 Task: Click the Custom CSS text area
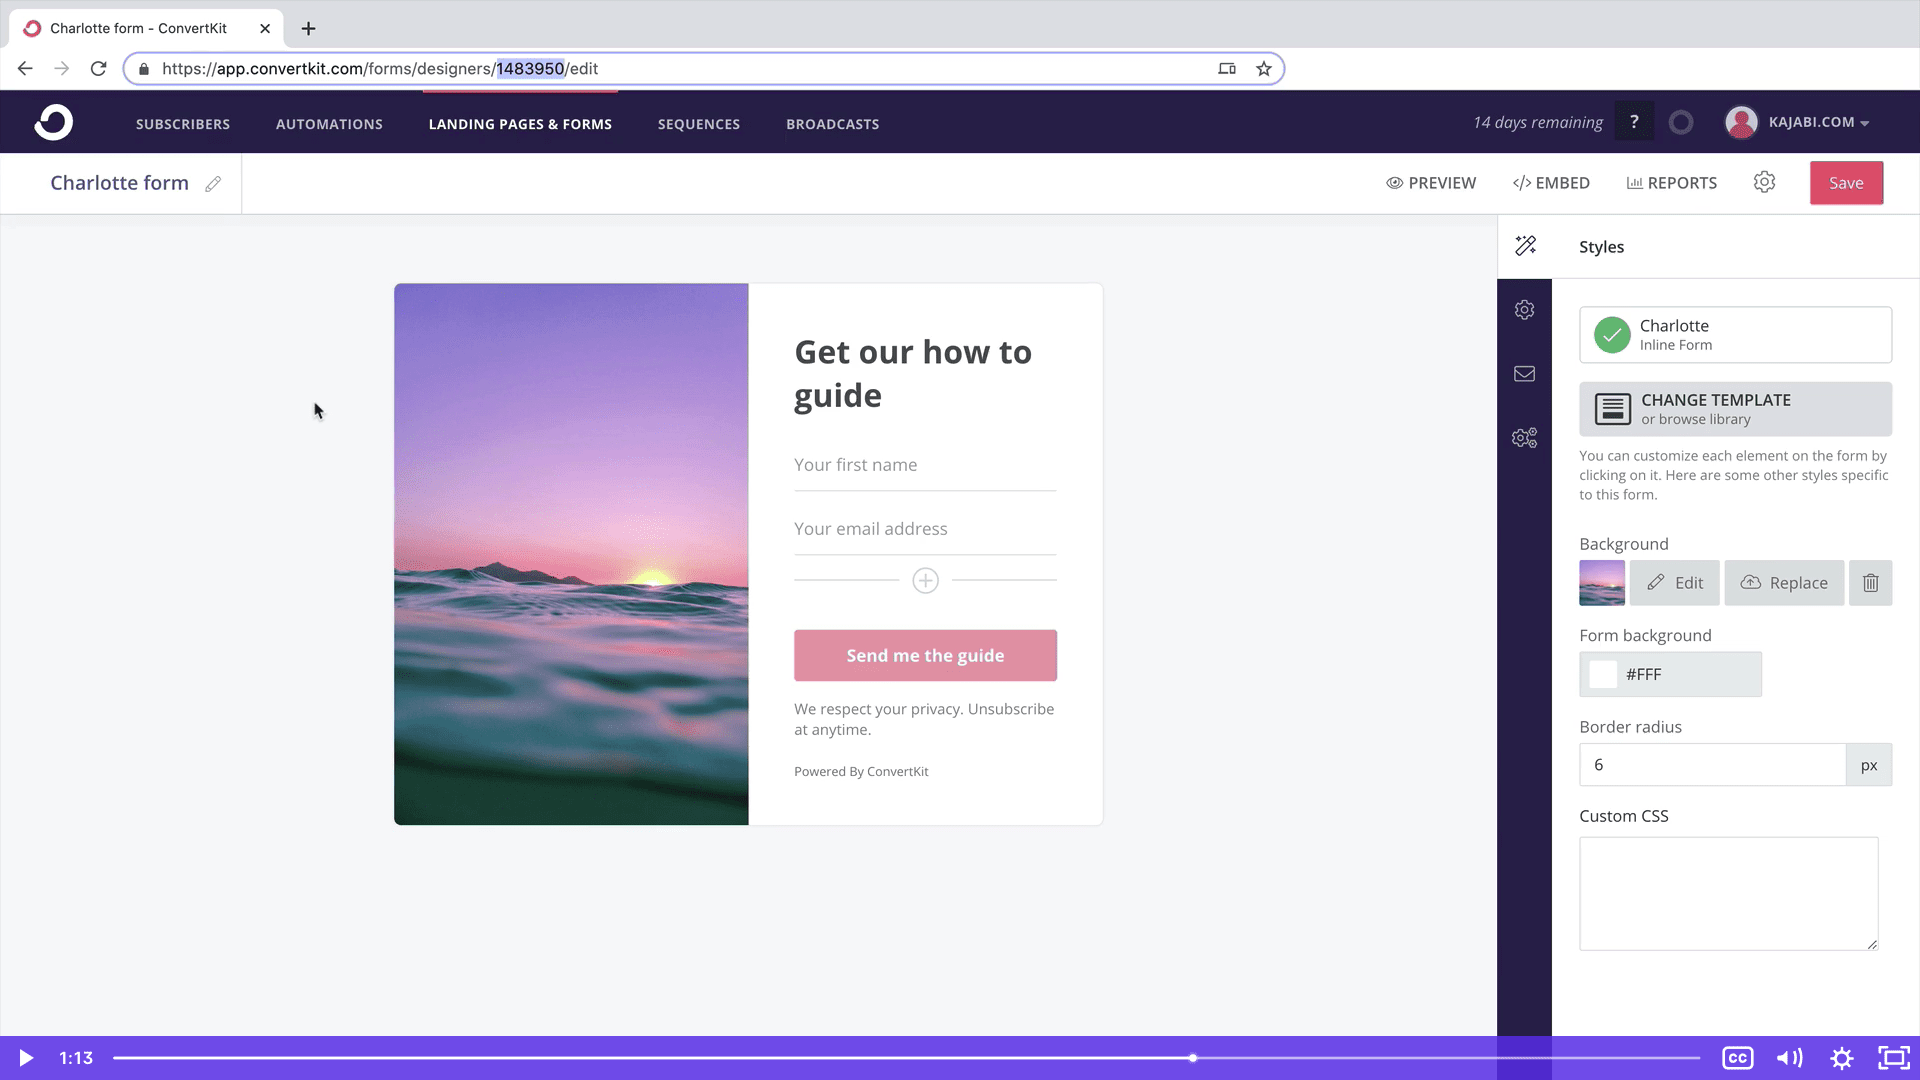[1728, 894]
